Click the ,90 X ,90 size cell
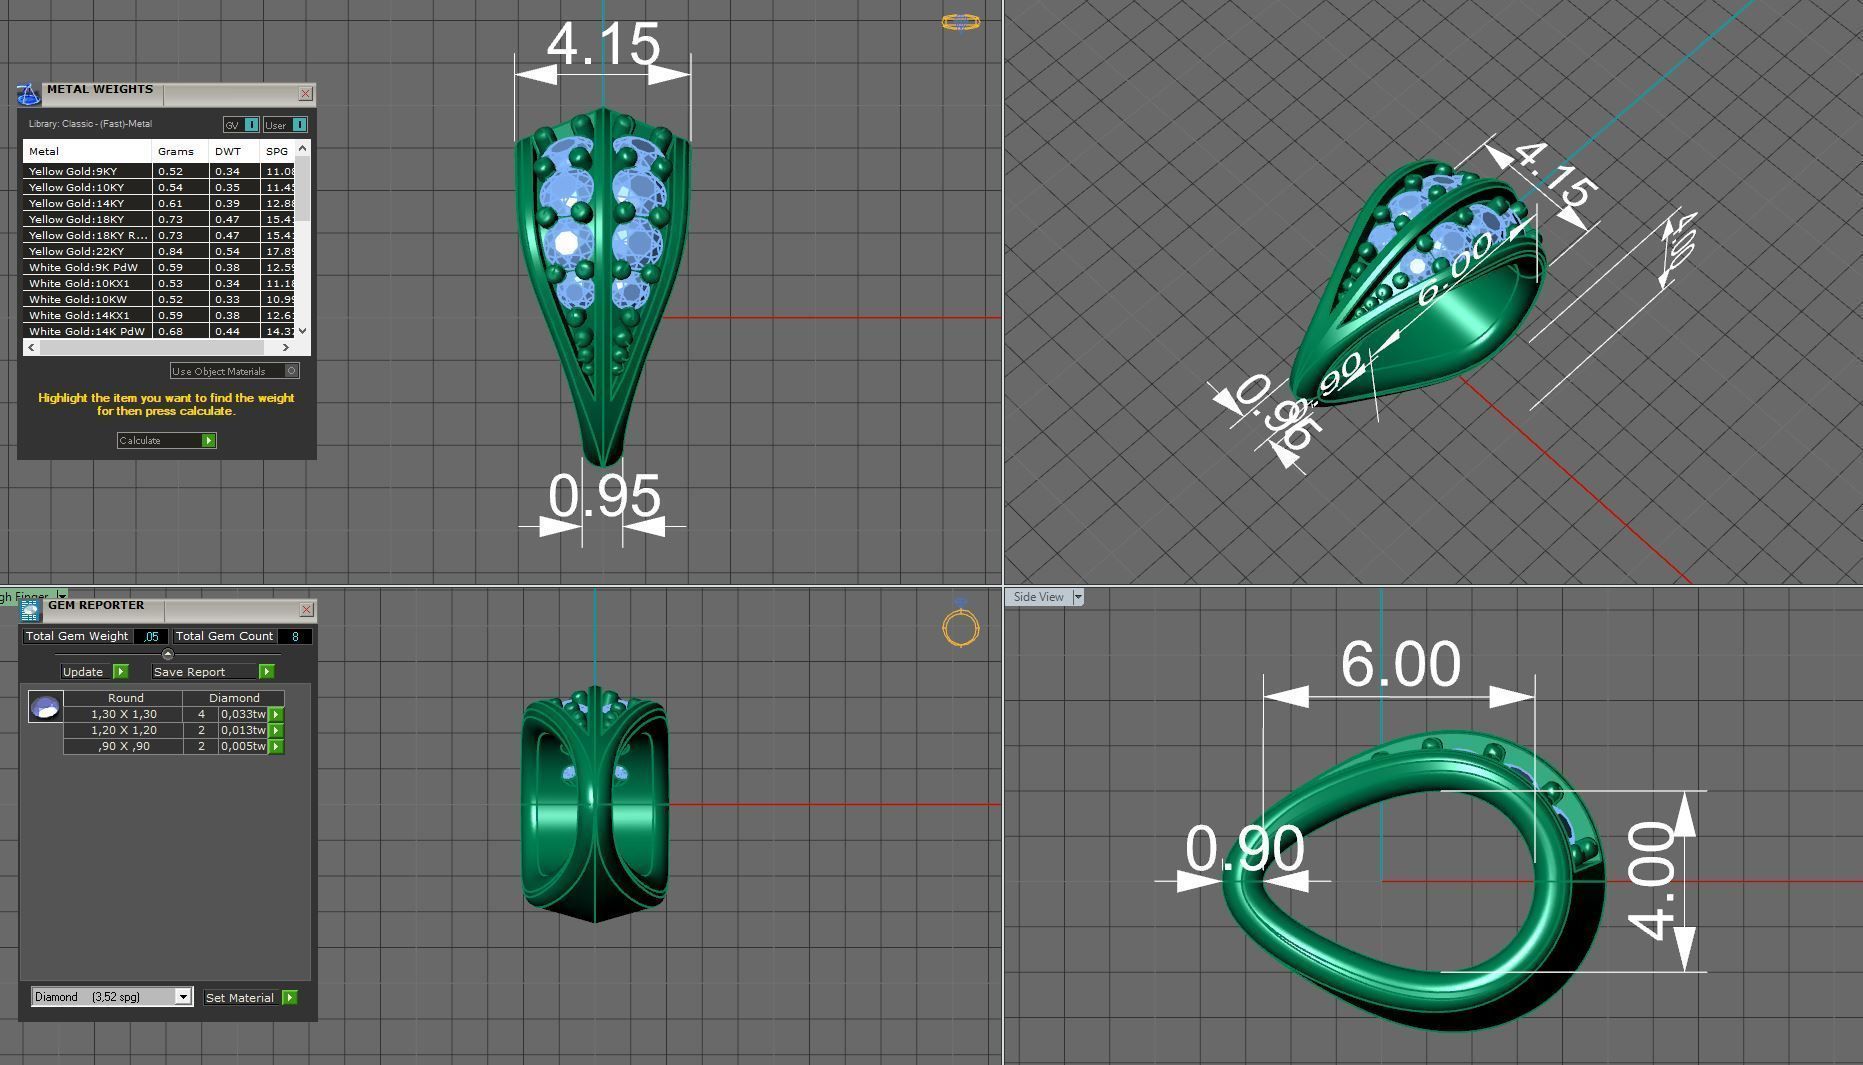 (x=124, y=746)
